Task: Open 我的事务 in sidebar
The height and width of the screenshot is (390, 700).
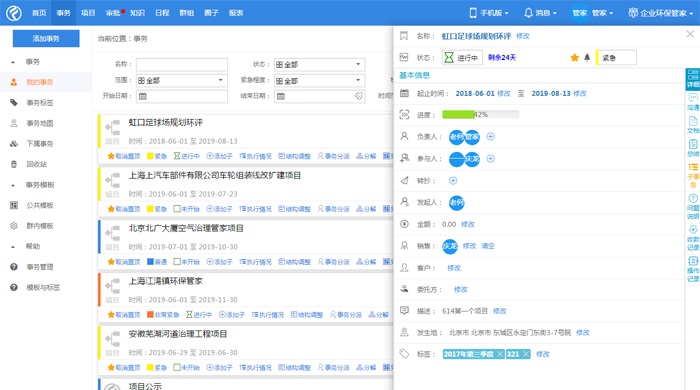Action: pyautogui.click(x=39, y=82)
